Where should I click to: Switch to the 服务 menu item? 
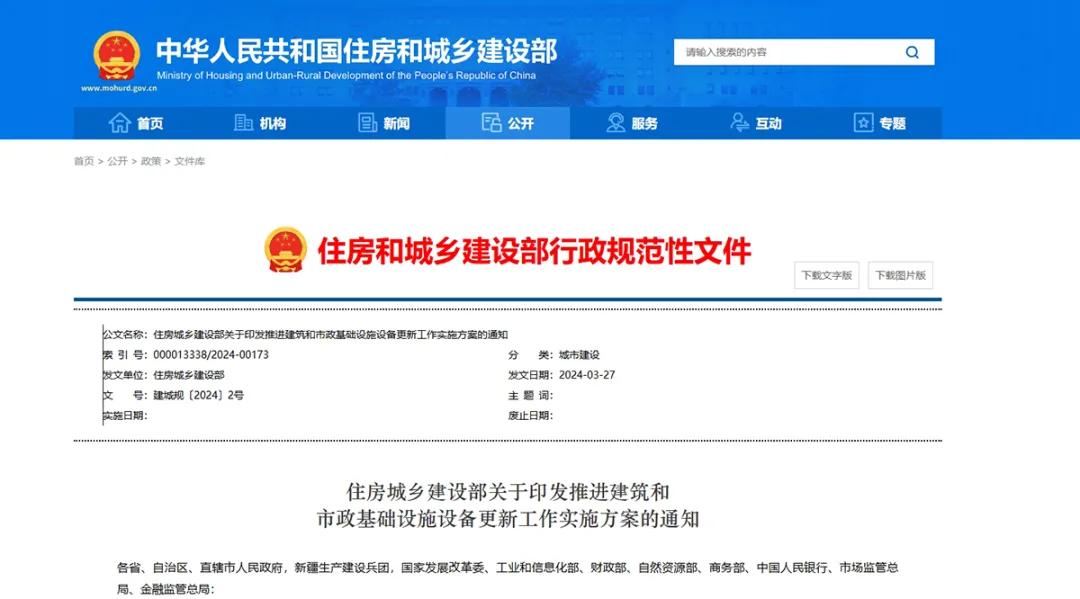pyautogui.click(x=645, y=124)
